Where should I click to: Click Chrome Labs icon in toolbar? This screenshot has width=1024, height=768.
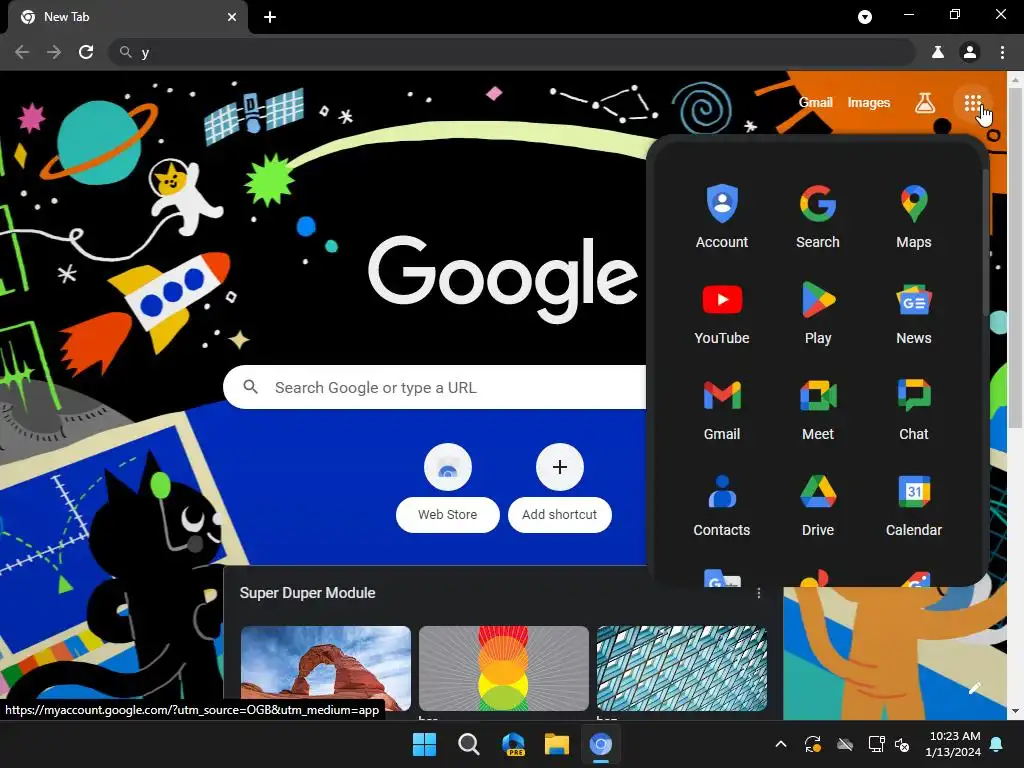pos(938,52)
